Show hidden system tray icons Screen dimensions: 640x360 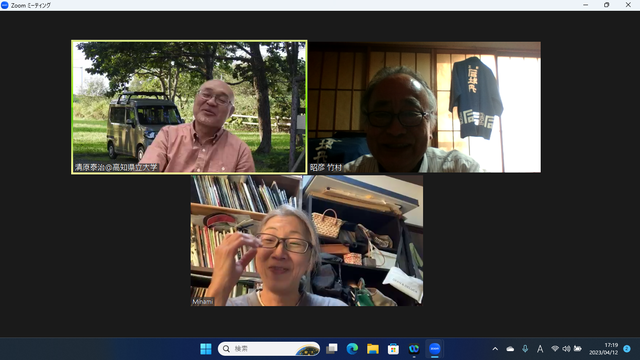(x=495, y=349)
